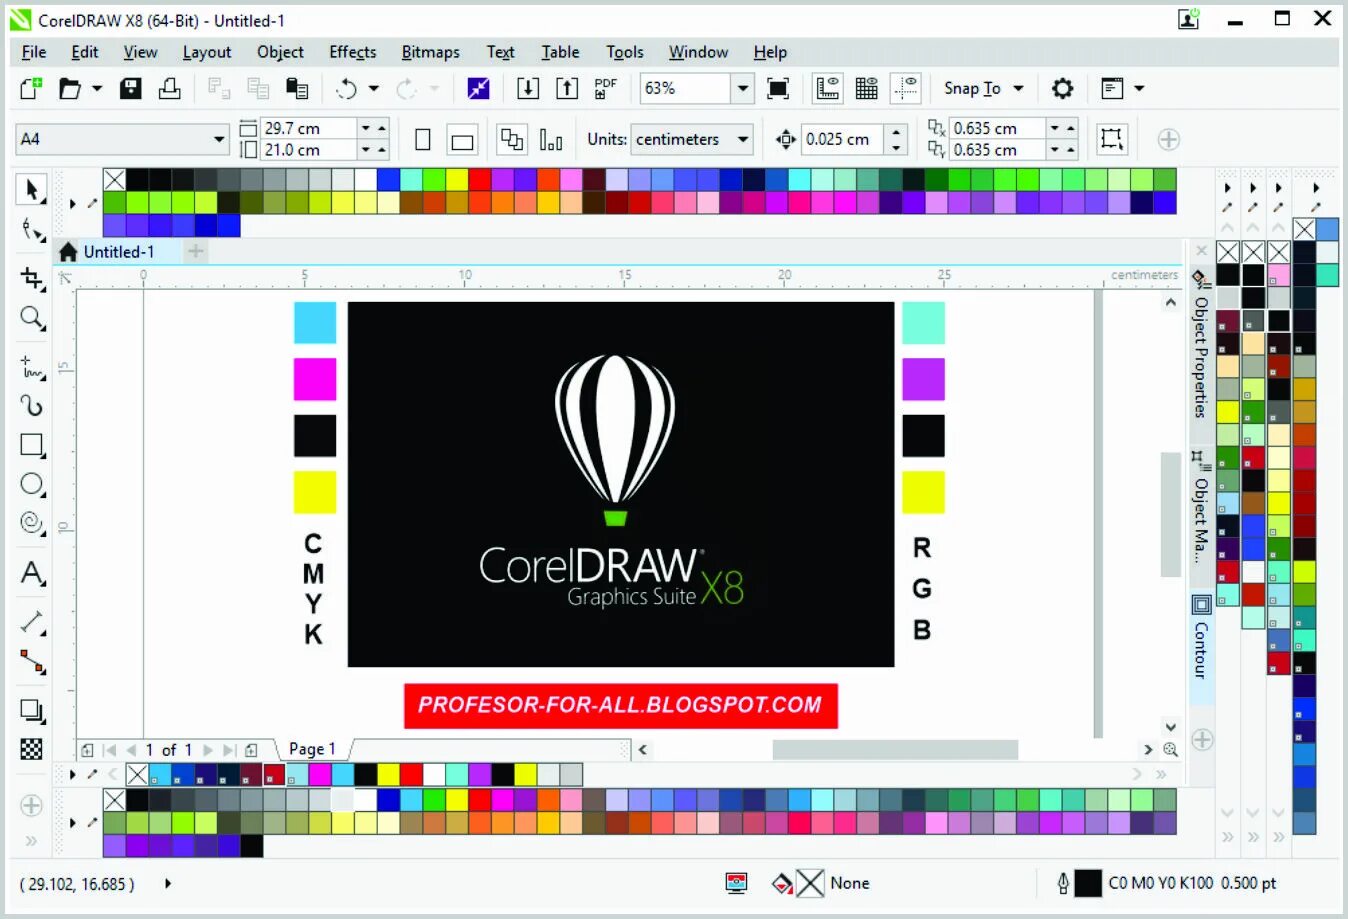Click the Print icon
Screen dimensions: 1348x919
170,88
